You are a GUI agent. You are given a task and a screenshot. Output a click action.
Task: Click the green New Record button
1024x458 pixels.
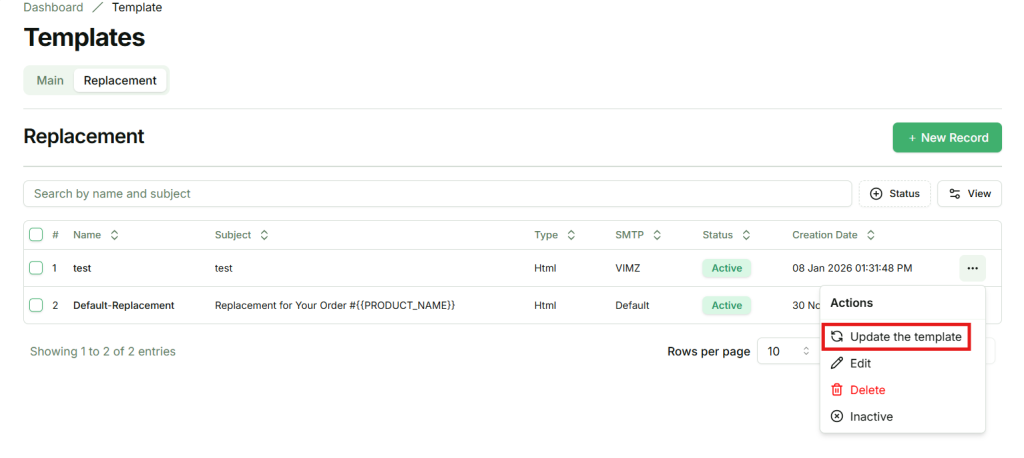[x=947, y=138]
